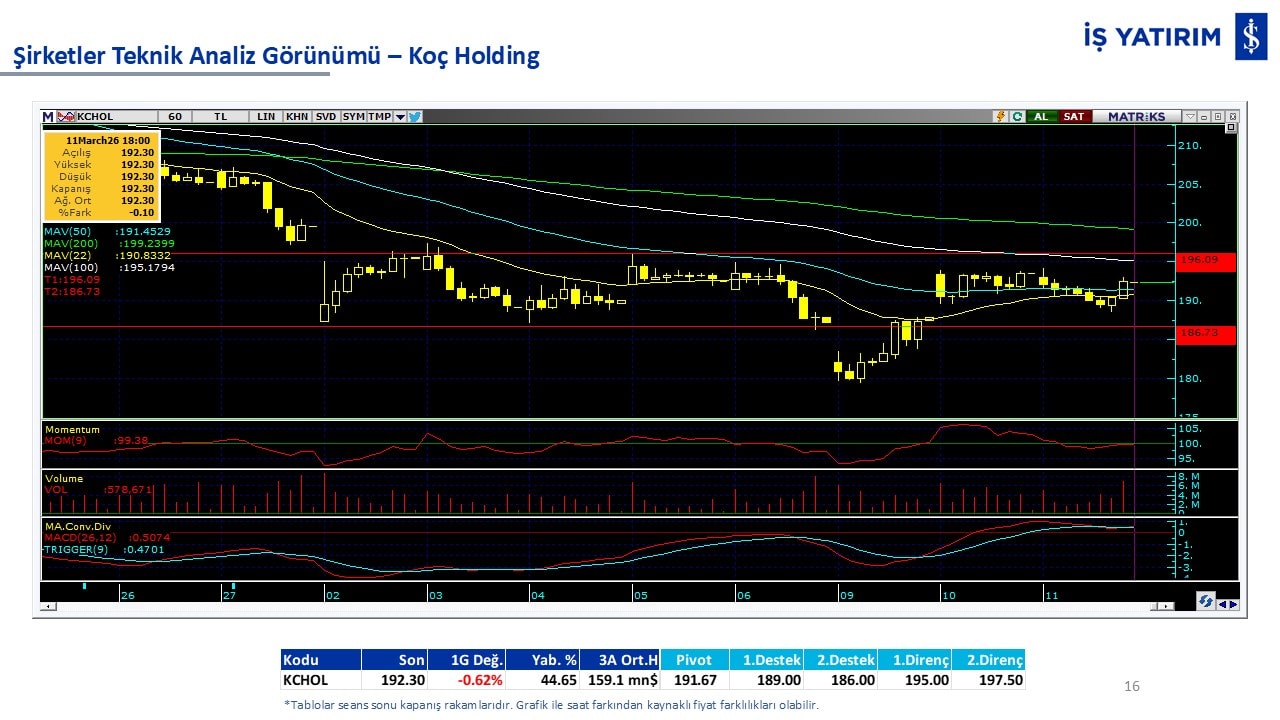The image size is (1280, 720).
Task: Open the SYM toolbar item
Action: coord(353,117)
